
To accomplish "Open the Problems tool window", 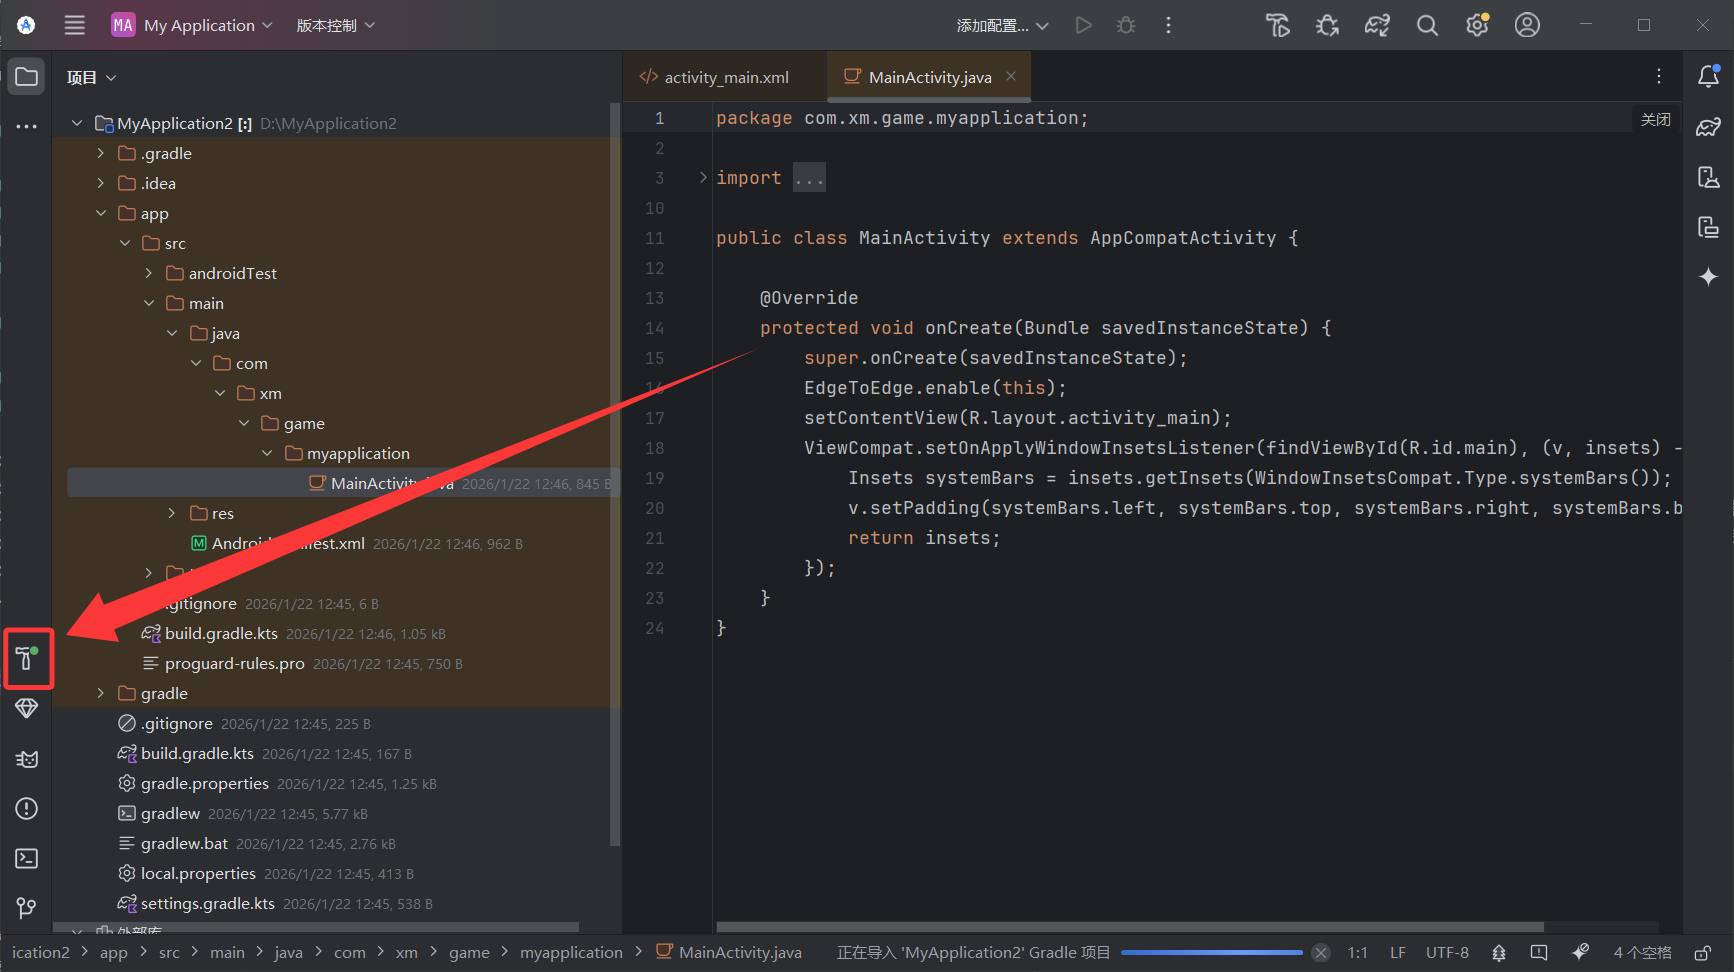I will point(27,809).
